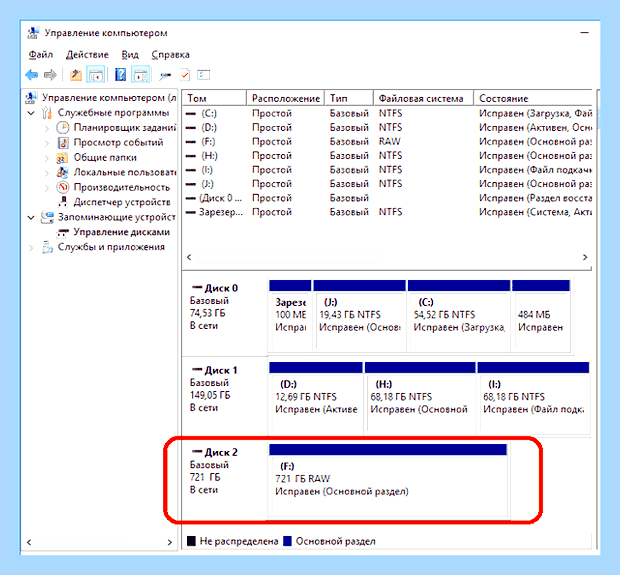Toggle the show/hide console tree icon
This screenshot has width=620, height=575.
tap(96, 74)
